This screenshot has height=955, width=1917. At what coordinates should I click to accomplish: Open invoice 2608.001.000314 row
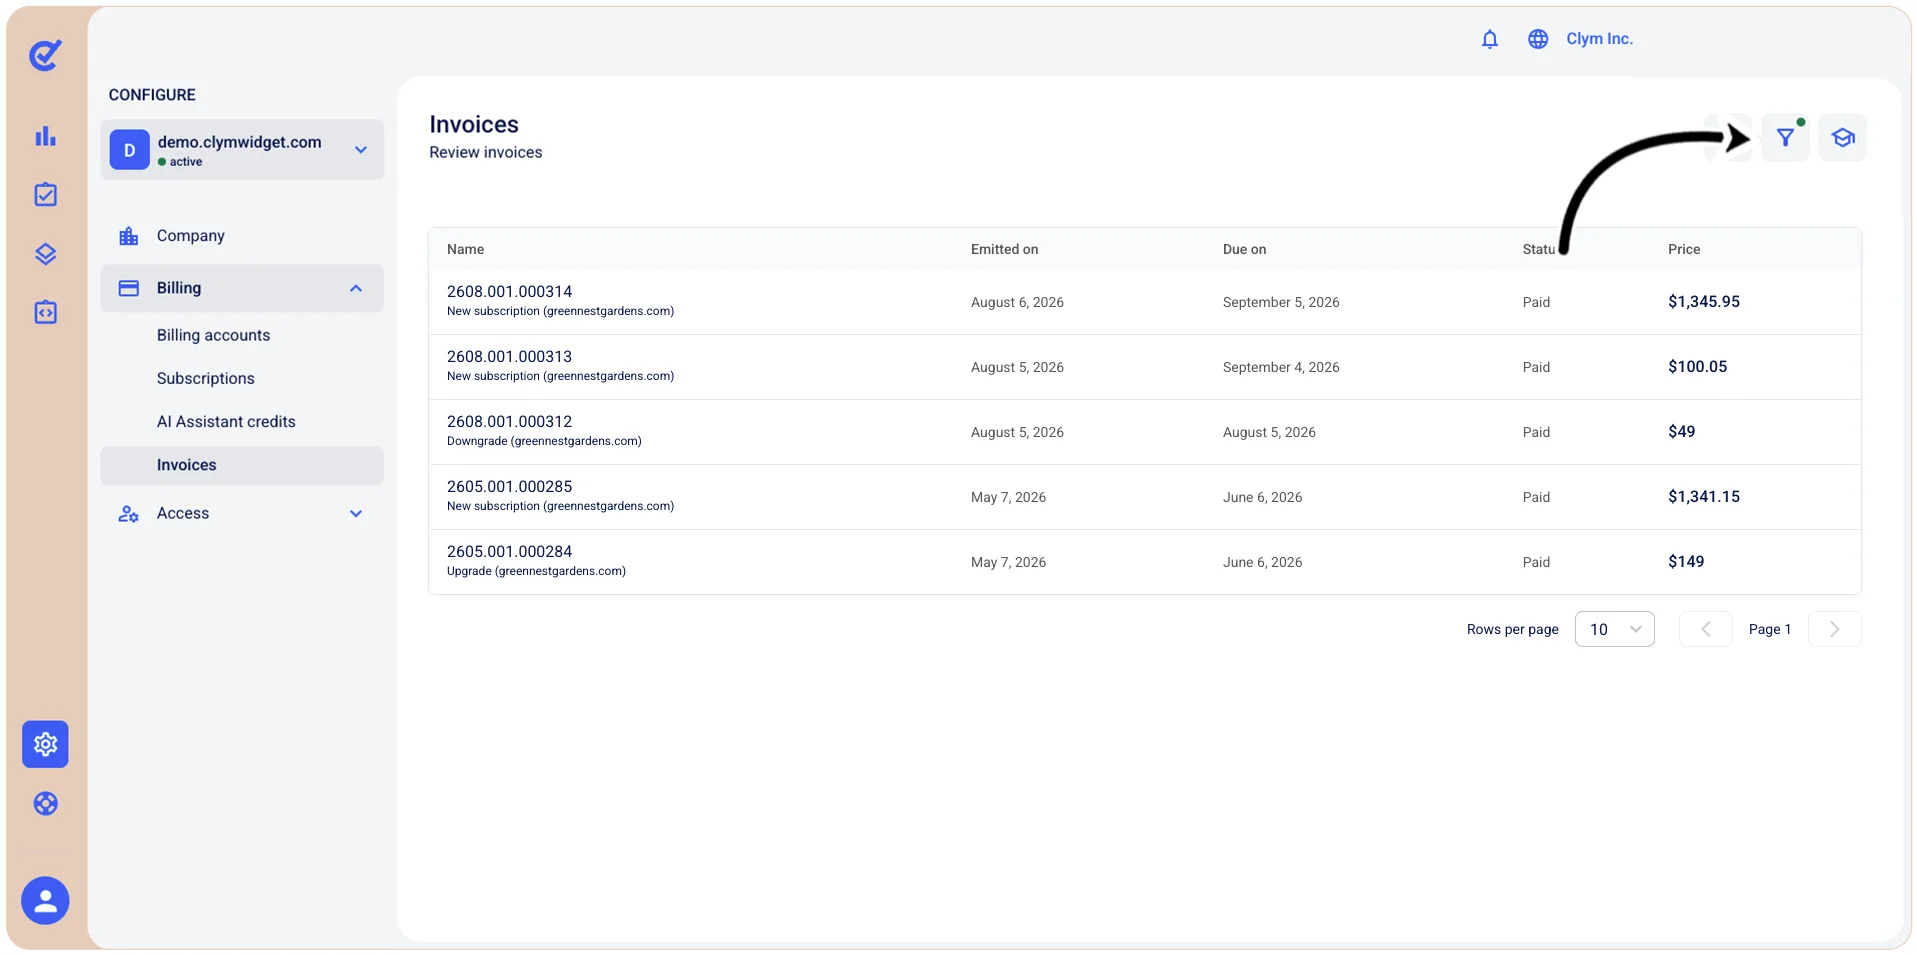(1144, 302)
